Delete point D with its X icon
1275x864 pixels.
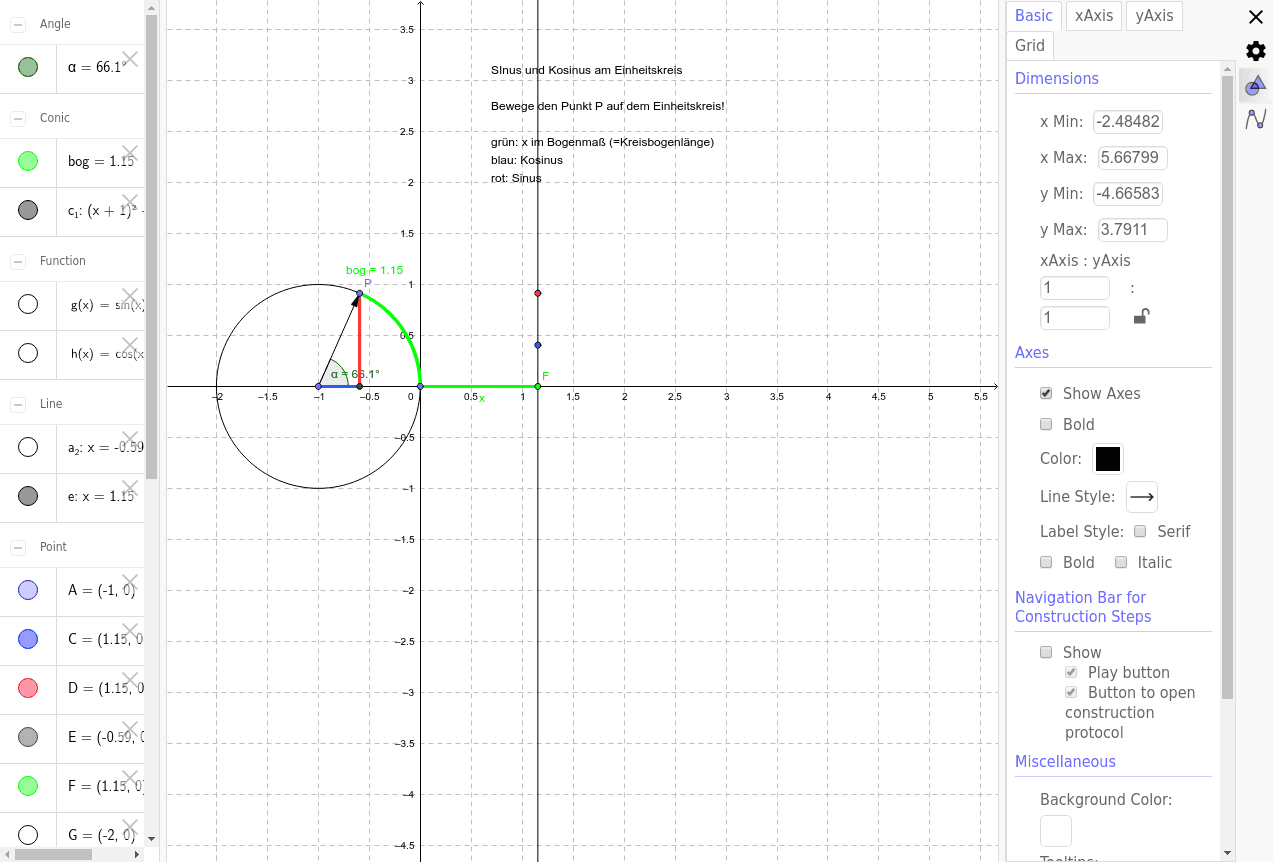click(x=129, y=680)
